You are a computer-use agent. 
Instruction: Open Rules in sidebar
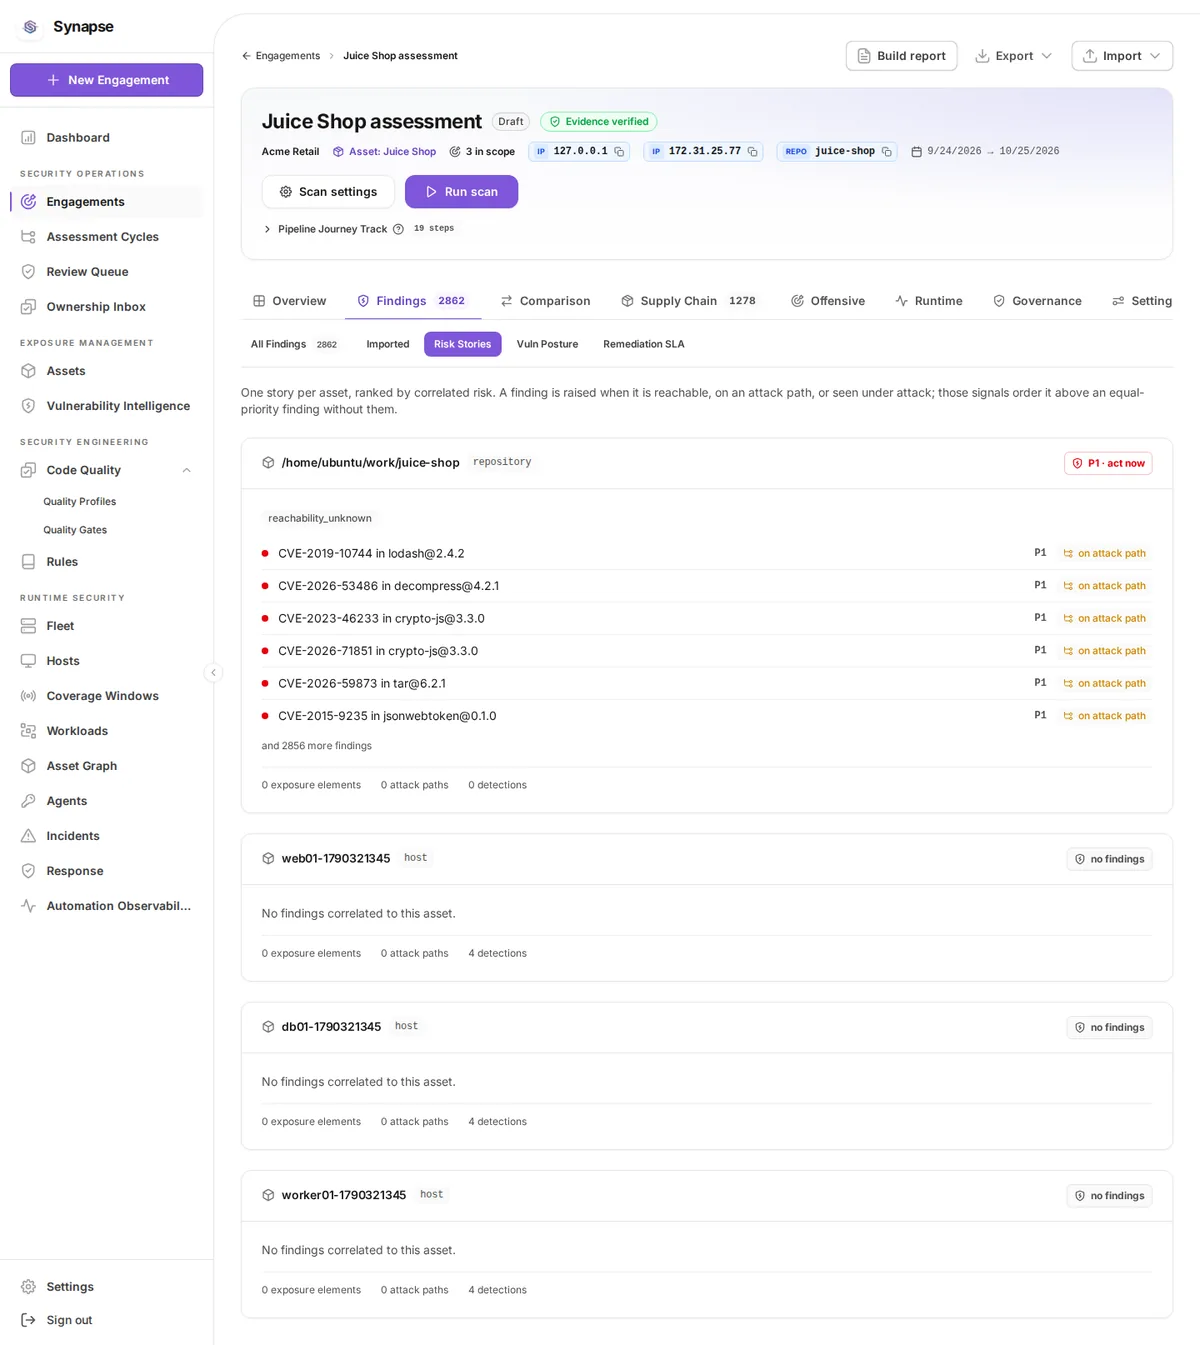pyautogui.click(x=107, y=562)
